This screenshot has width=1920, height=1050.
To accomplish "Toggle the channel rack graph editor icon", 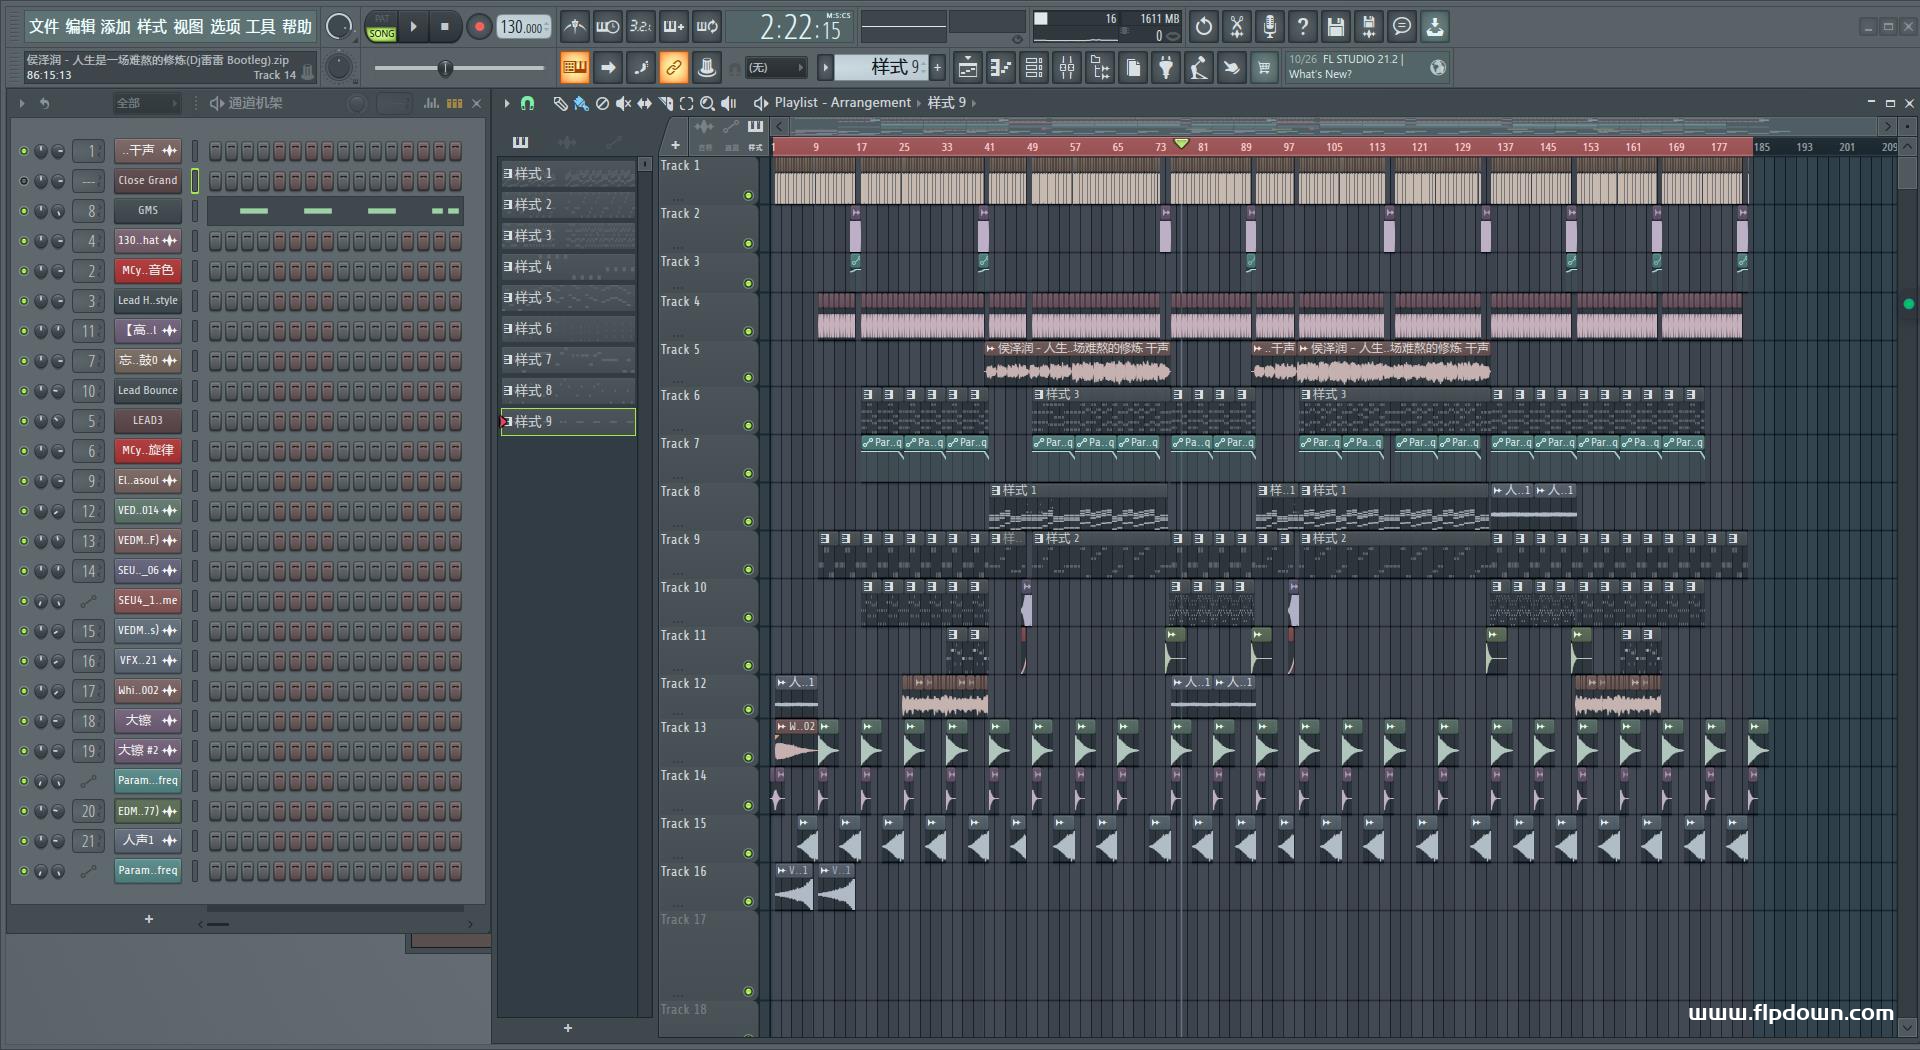I will [x=431, y=103].
